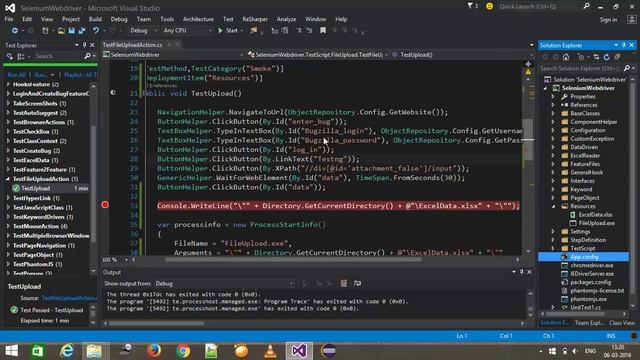
Task: Click Run All in Test Explorer
Action: tap(16, 75)
